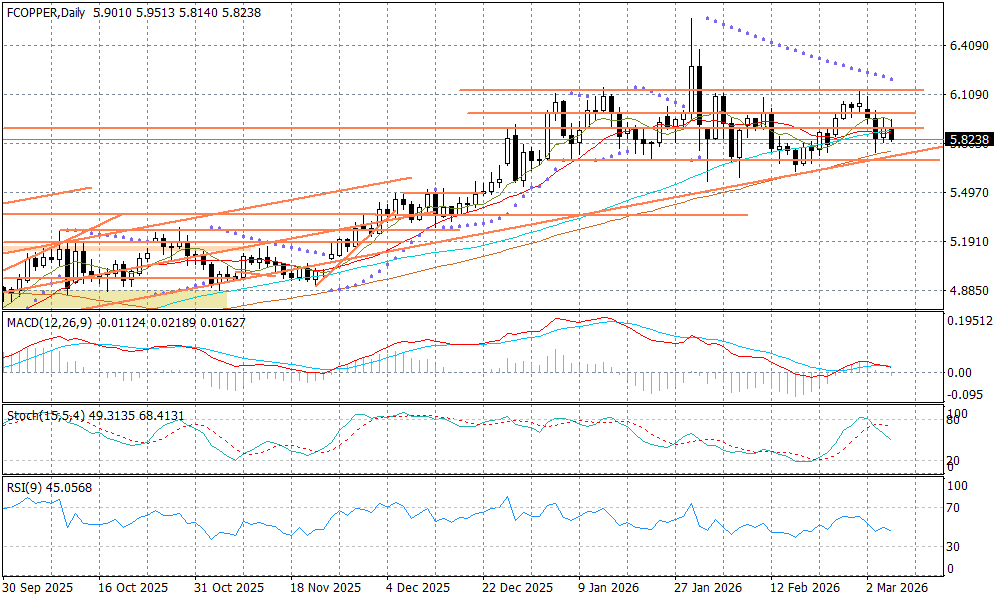This screenshot has width=1000, height=600.
Task: Click the 0.19512 MACD scale value
Action: click(x=970, y=321)
